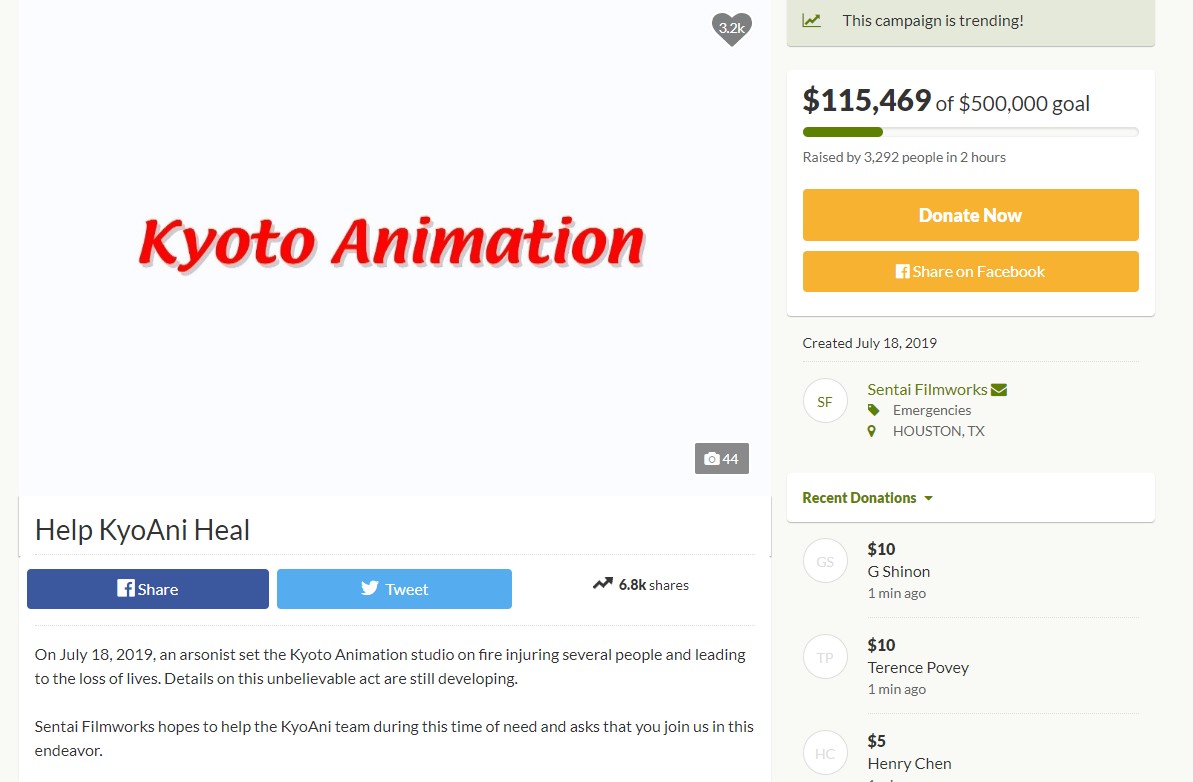Click the heart icon showing 3.2k likes

tap(731, 29)
